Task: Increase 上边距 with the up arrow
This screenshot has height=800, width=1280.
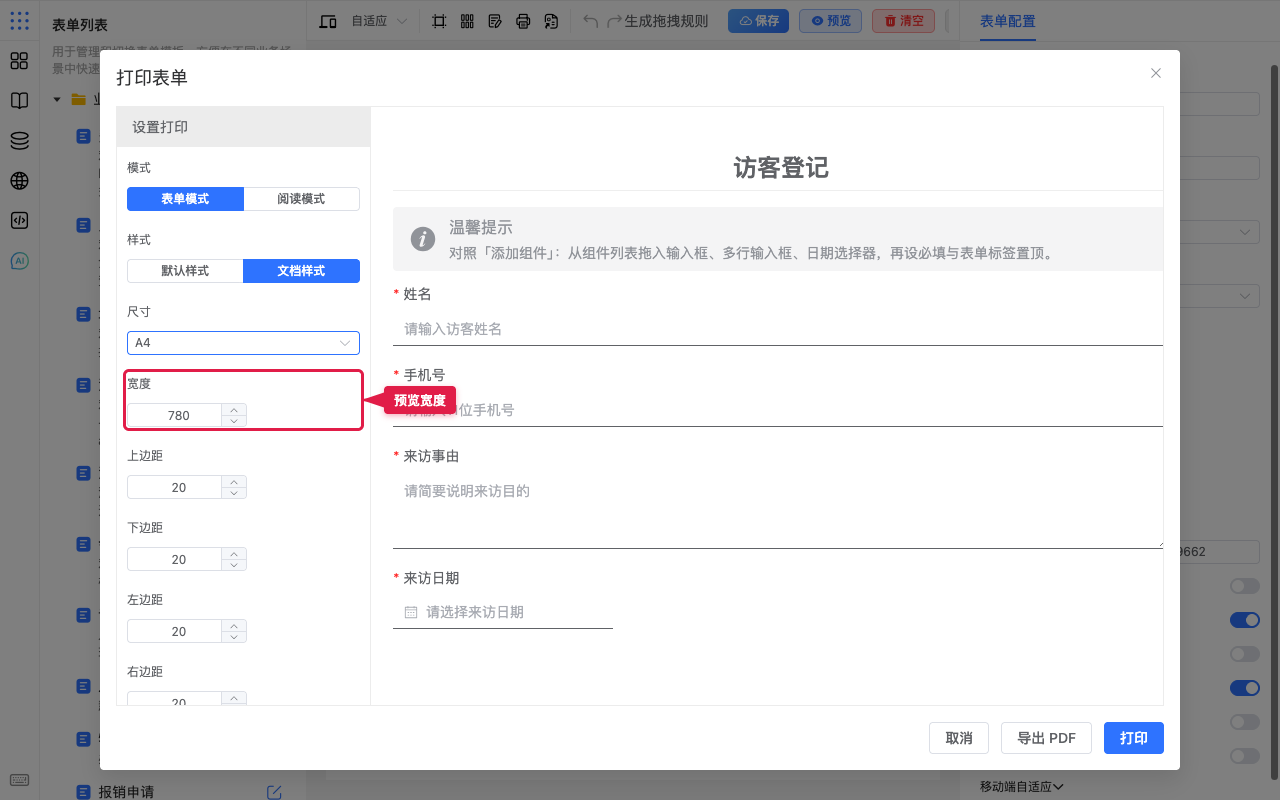Action: (x=234, y=481)
